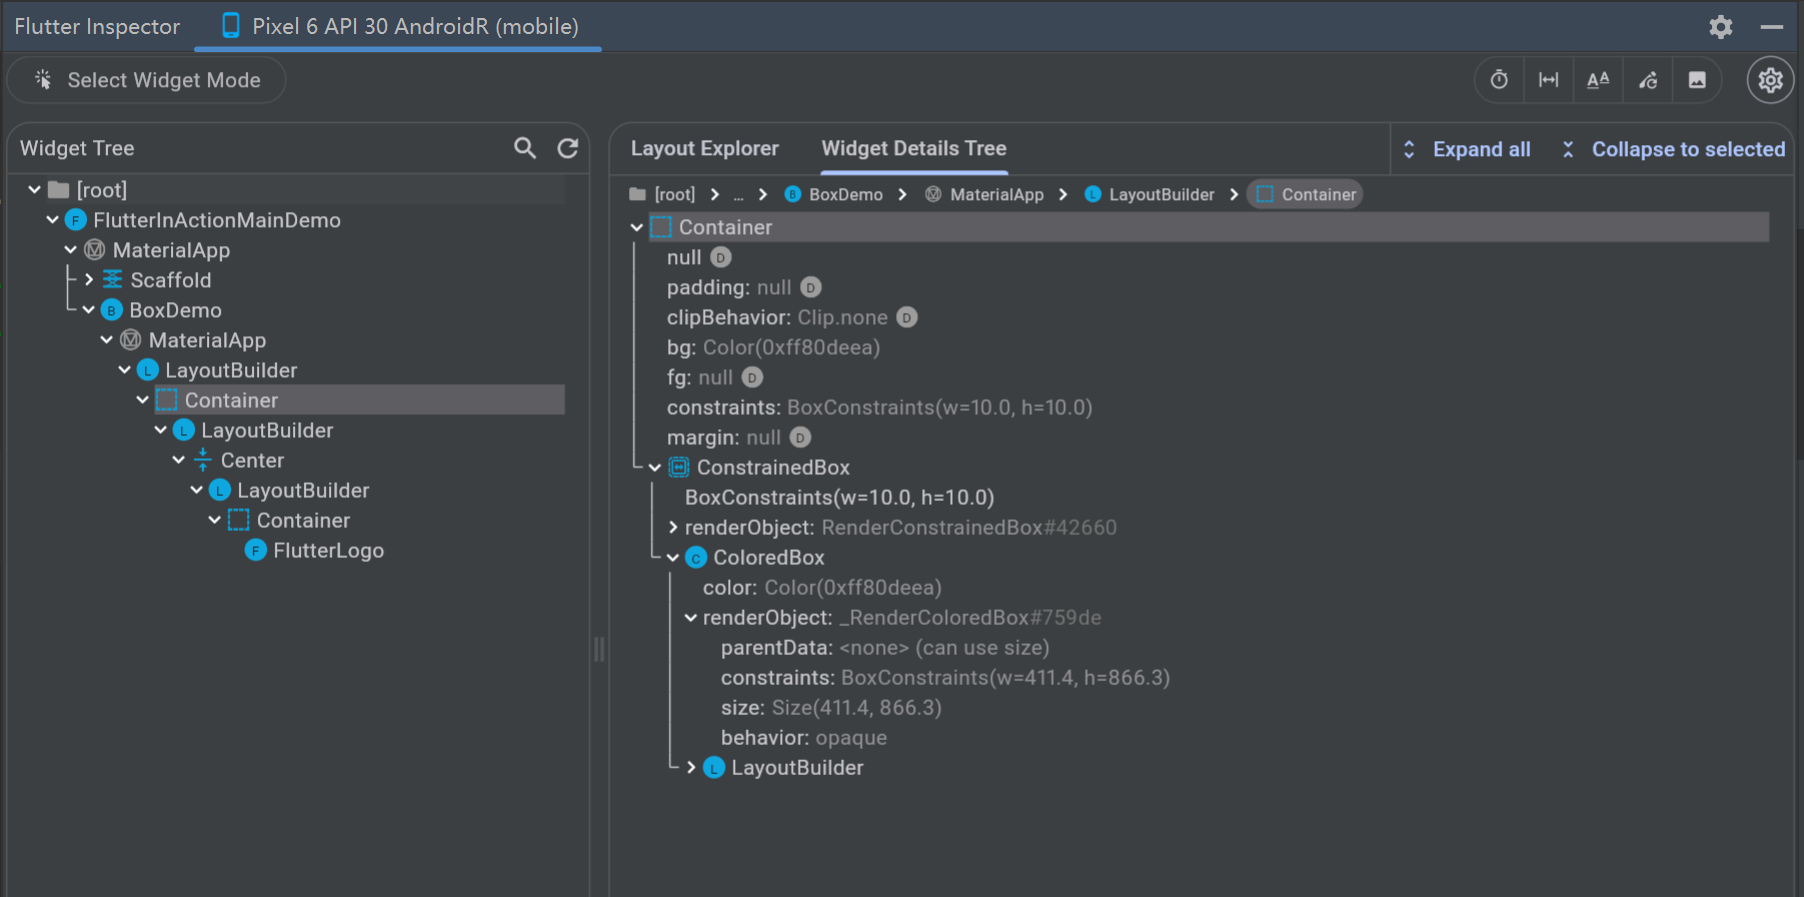This screenshot has height=897, width=1804.
Task: Toggle Highlight Oversized Images icon
Action: [x=1697, y=80]
